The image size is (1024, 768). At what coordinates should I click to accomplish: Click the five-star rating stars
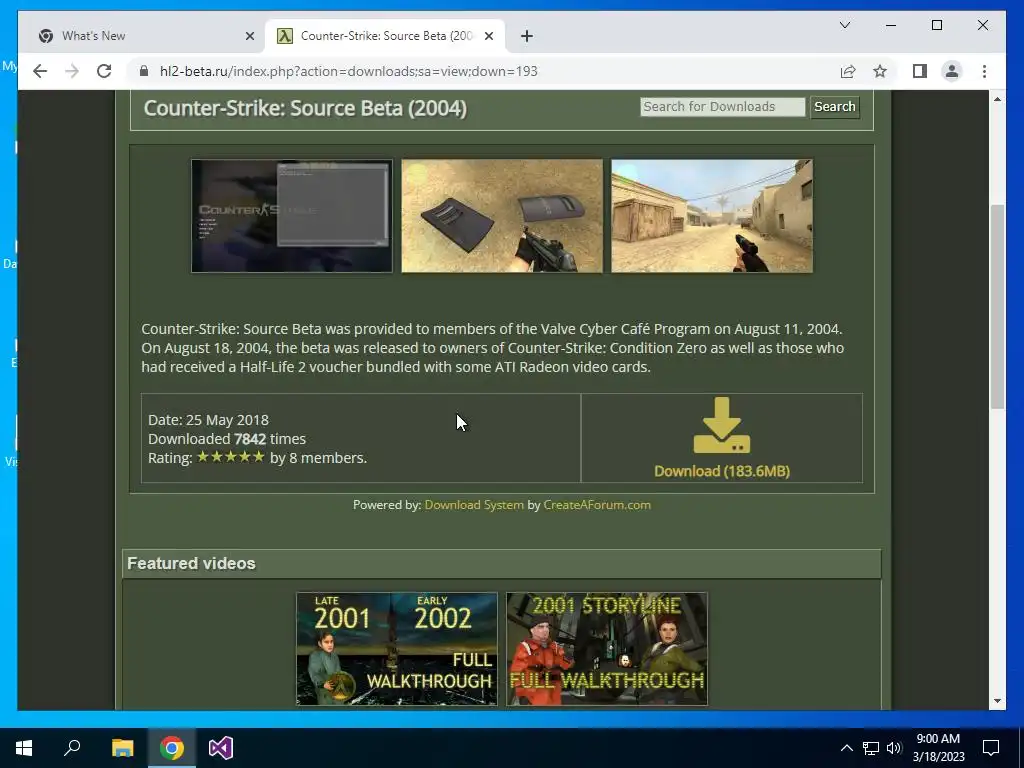pos(231,456)
